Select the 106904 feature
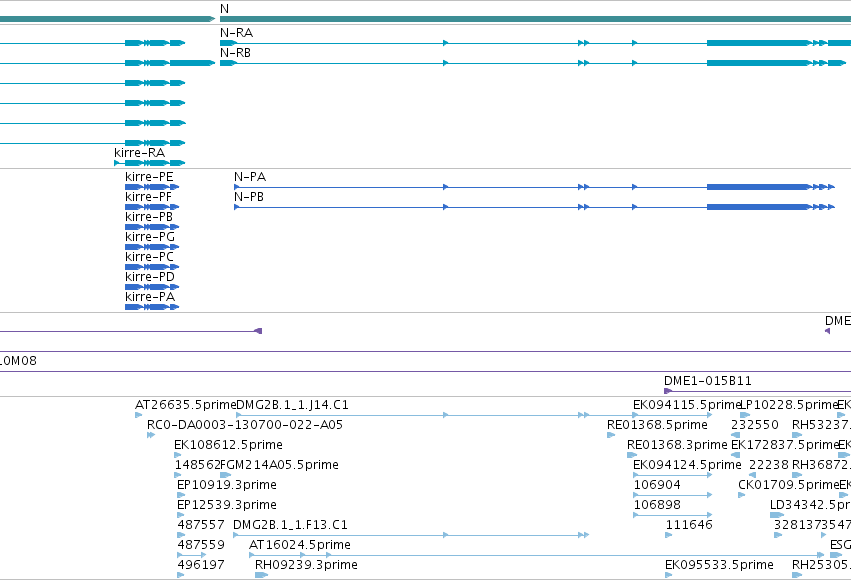 tap(673, 495)
